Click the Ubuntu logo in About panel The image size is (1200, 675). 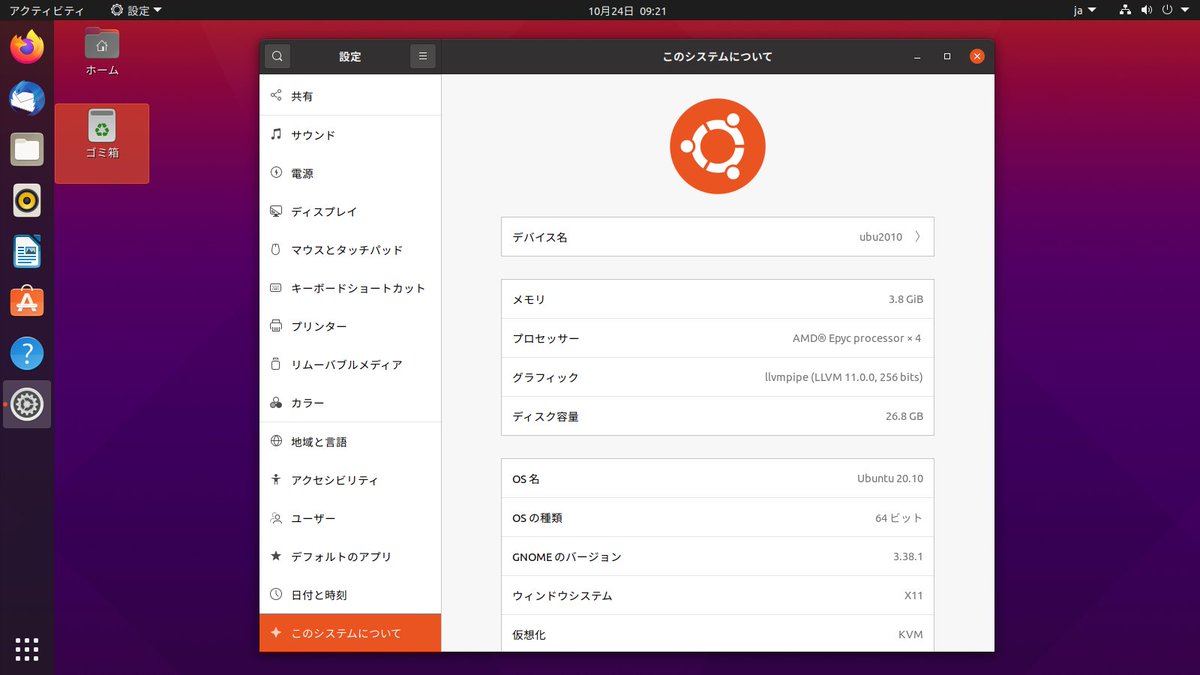coord(717,146)
